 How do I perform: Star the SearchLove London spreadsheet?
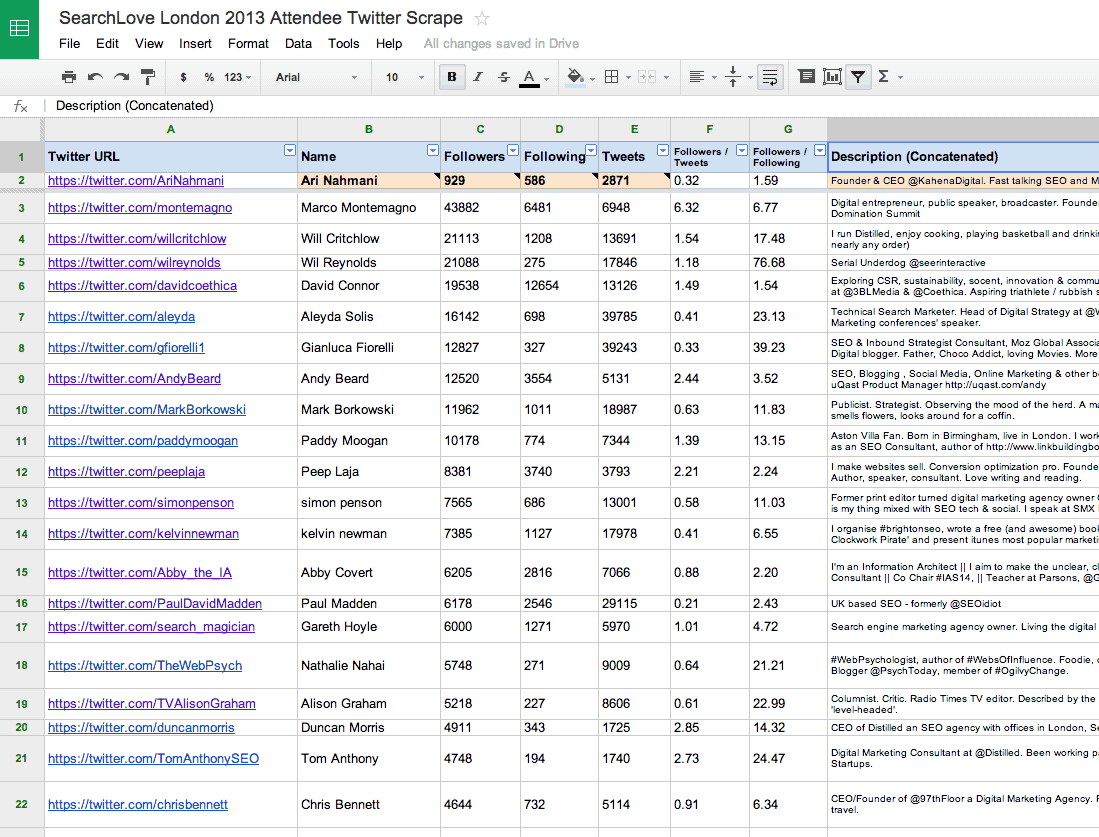482,19
